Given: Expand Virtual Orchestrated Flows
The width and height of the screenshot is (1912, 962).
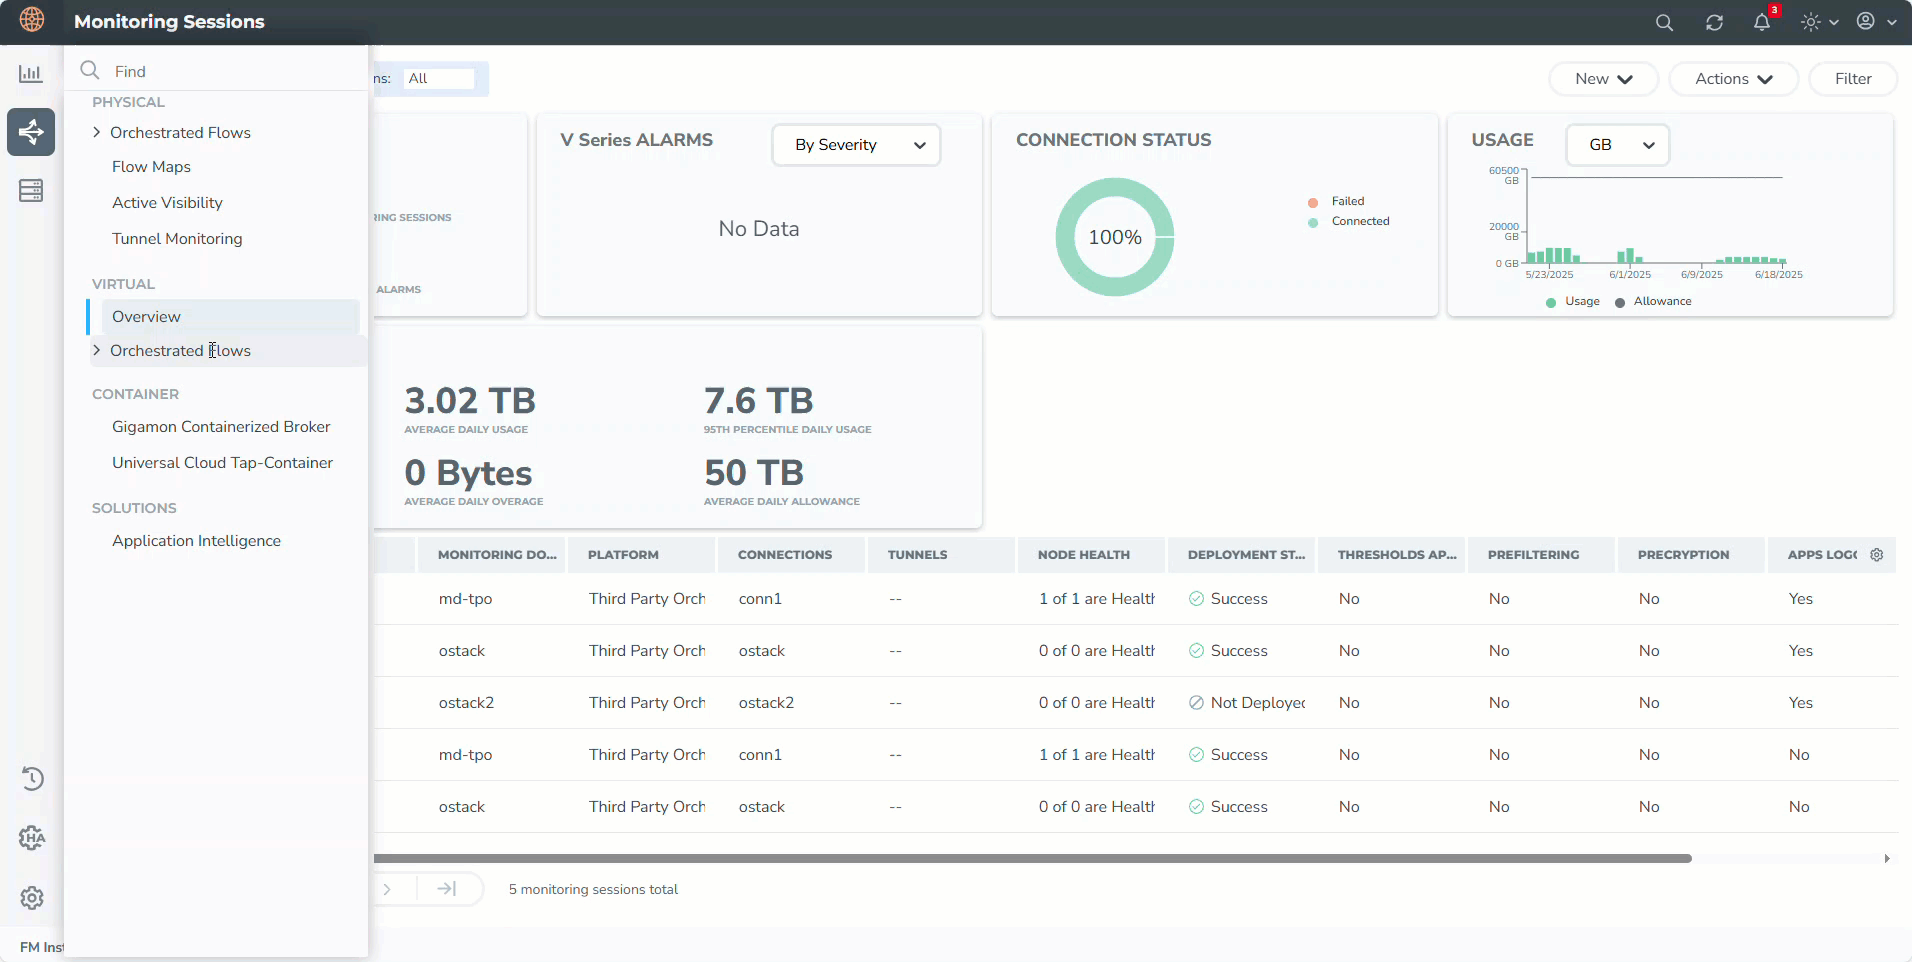Looking at the screenshot, I should [x=96, y=350].
